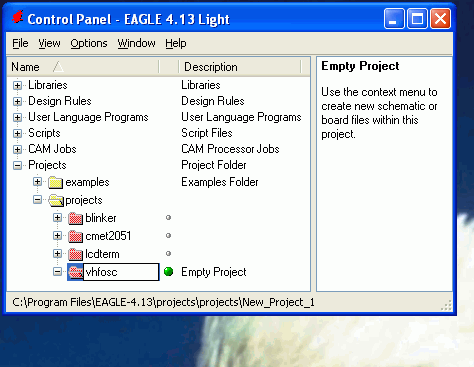Select the CAM Jobs tree item
This screenshot has width=474, height=367.
tap(52, 149)
